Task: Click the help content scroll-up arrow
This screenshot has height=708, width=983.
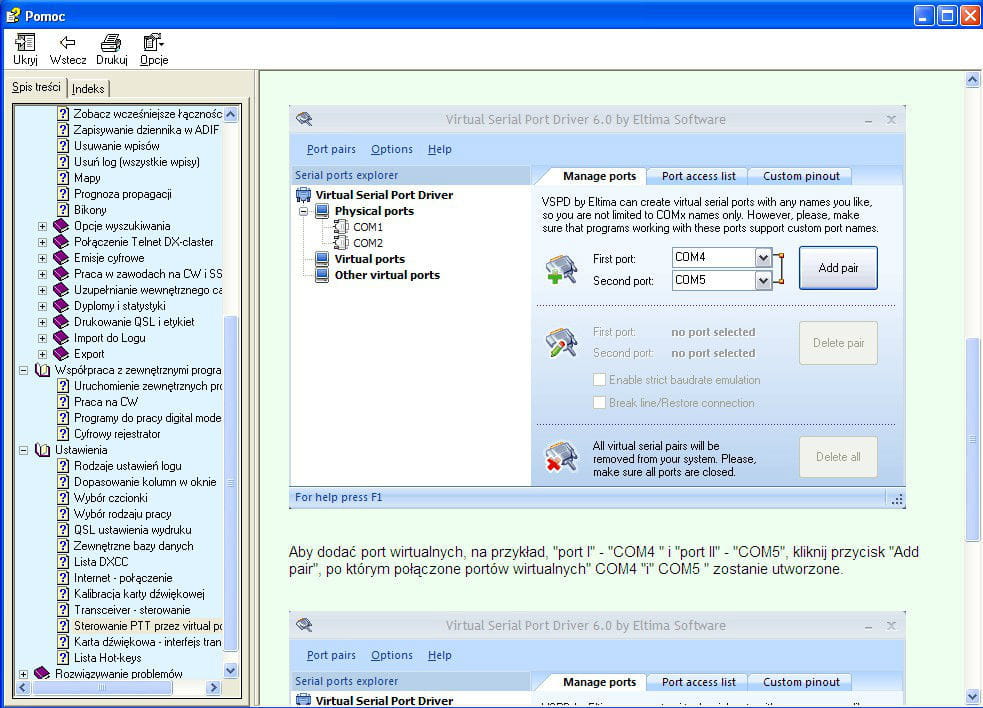Action: 972,79
